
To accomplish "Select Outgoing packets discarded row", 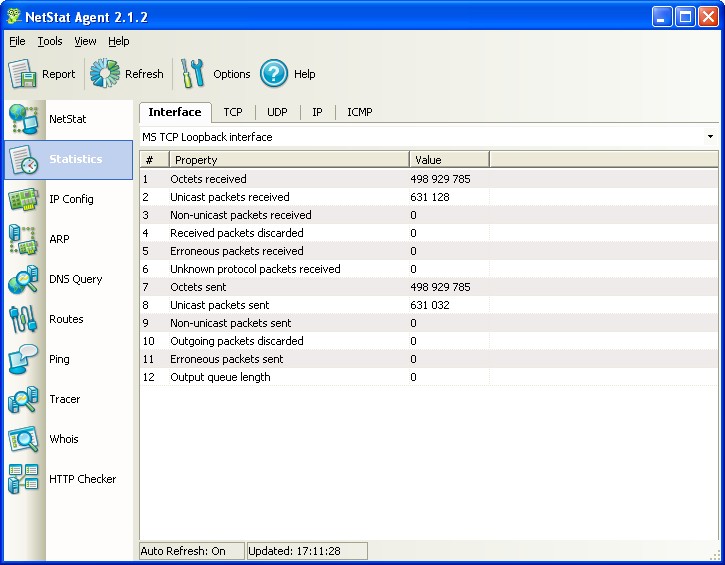I will tap(429, 341).
